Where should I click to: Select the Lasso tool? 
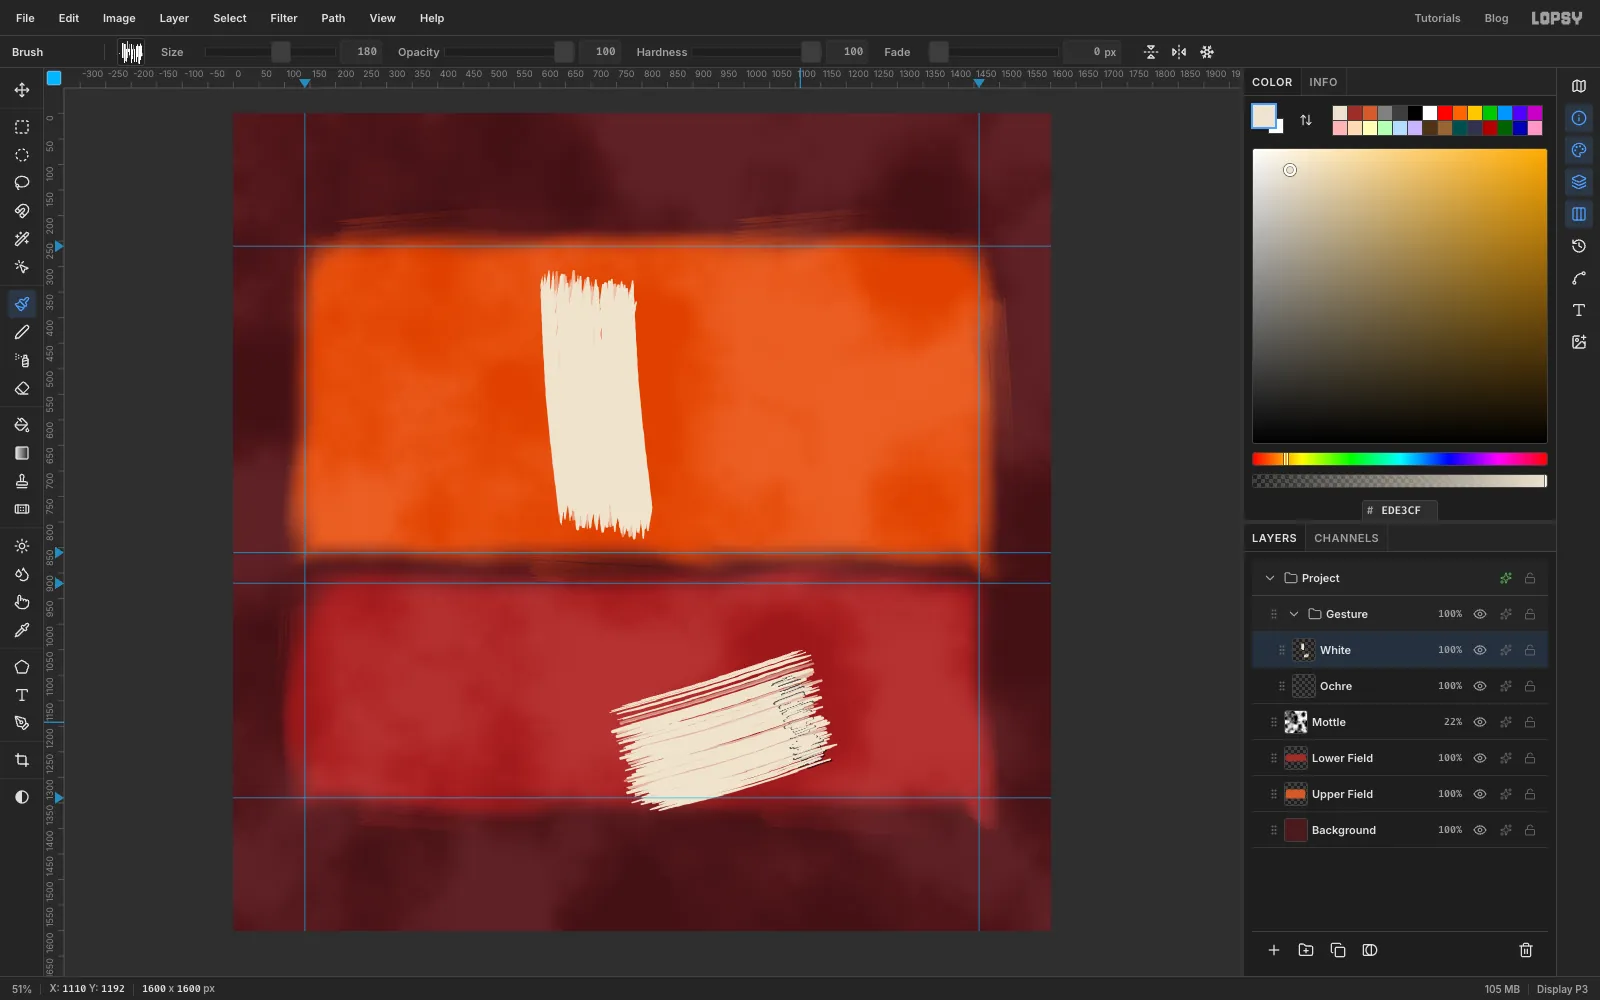[x=22, y=183]
